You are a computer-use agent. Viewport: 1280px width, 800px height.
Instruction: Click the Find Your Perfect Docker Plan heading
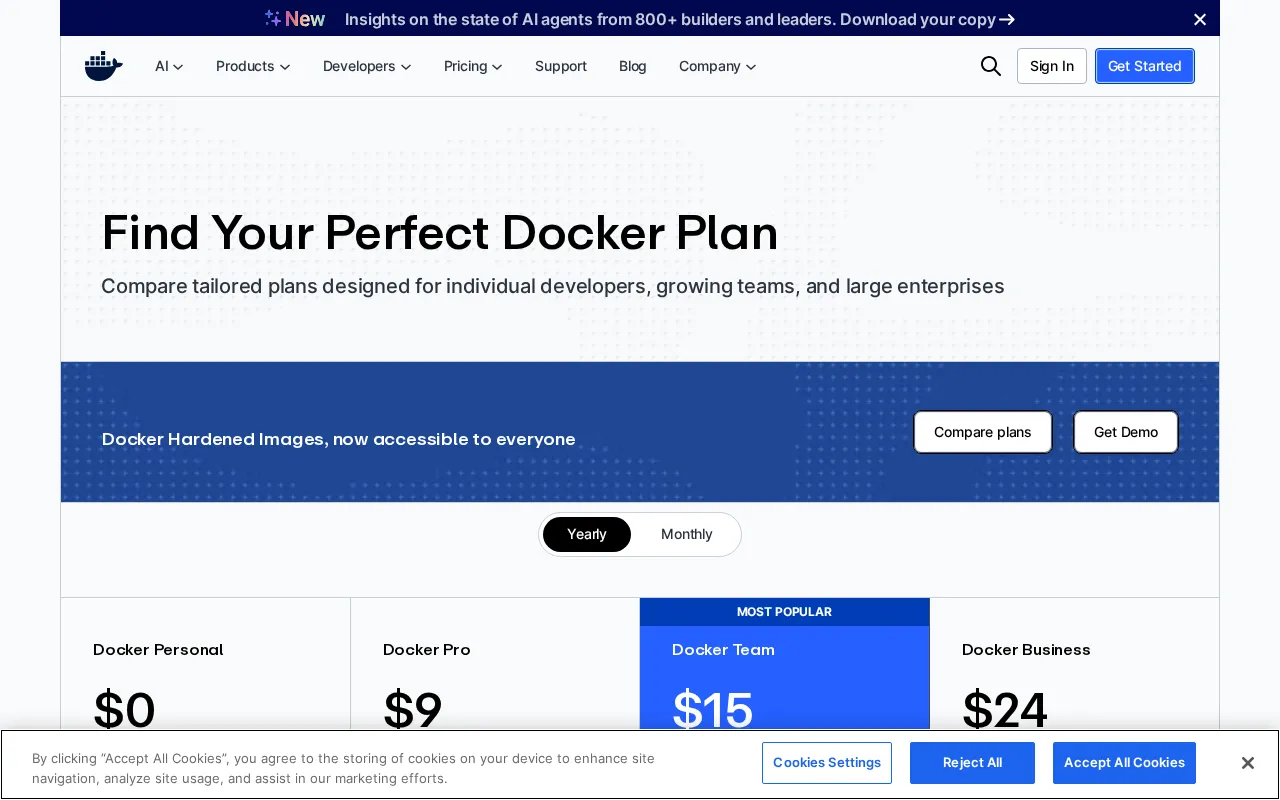(x=440, y=233)
